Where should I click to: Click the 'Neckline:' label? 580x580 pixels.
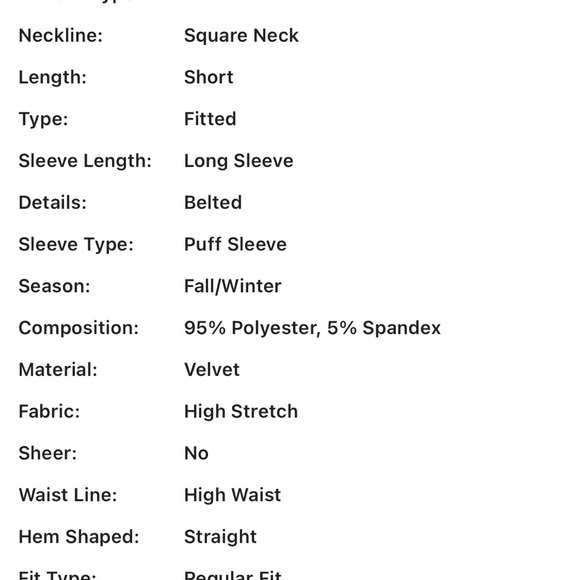61,36
